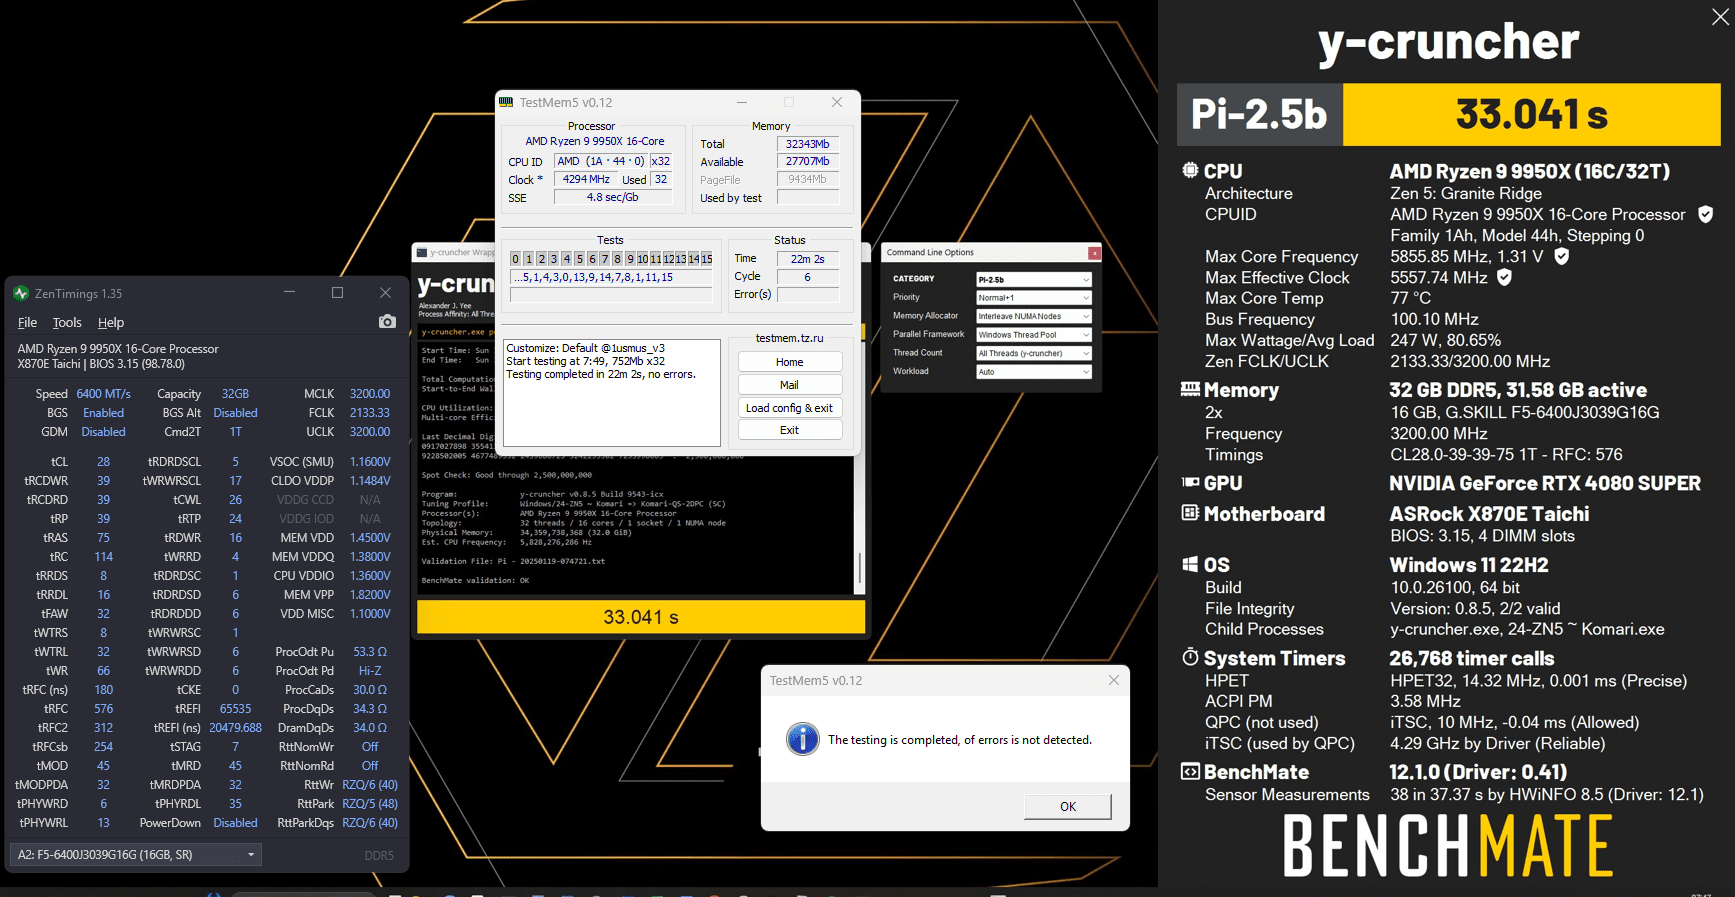Click the yellow 33.041 s result bar in wrapper

pos(641,617)
